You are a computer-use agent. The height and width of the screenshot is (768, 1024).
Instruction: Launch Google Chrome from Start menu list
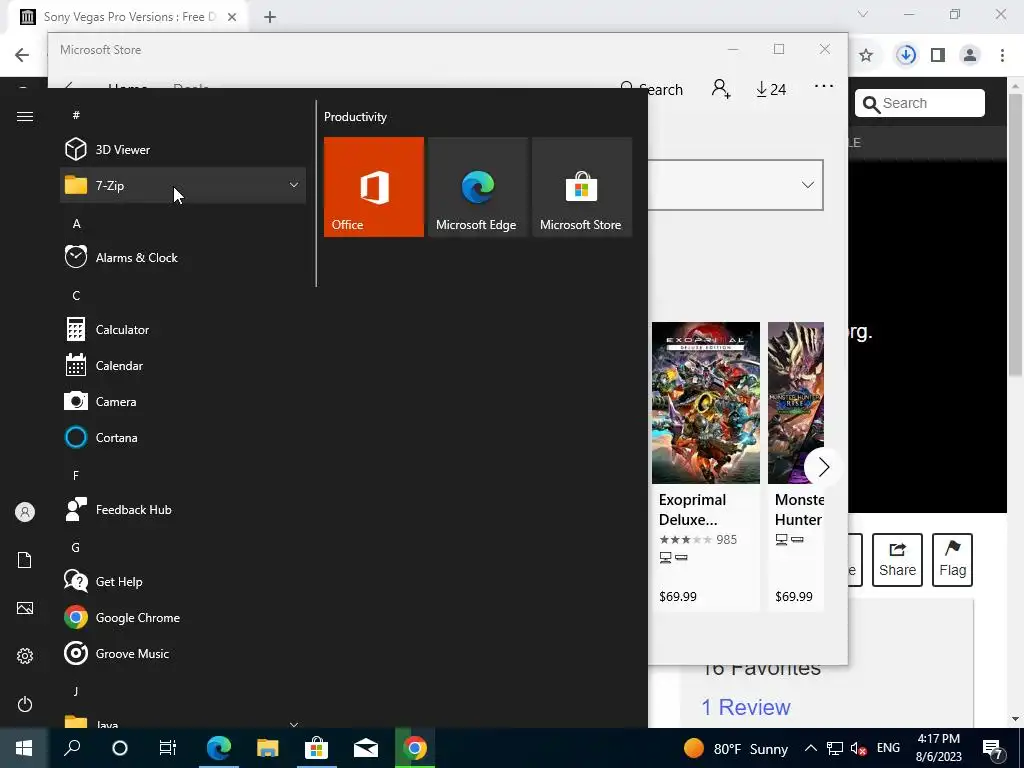(x=183, y=617)
